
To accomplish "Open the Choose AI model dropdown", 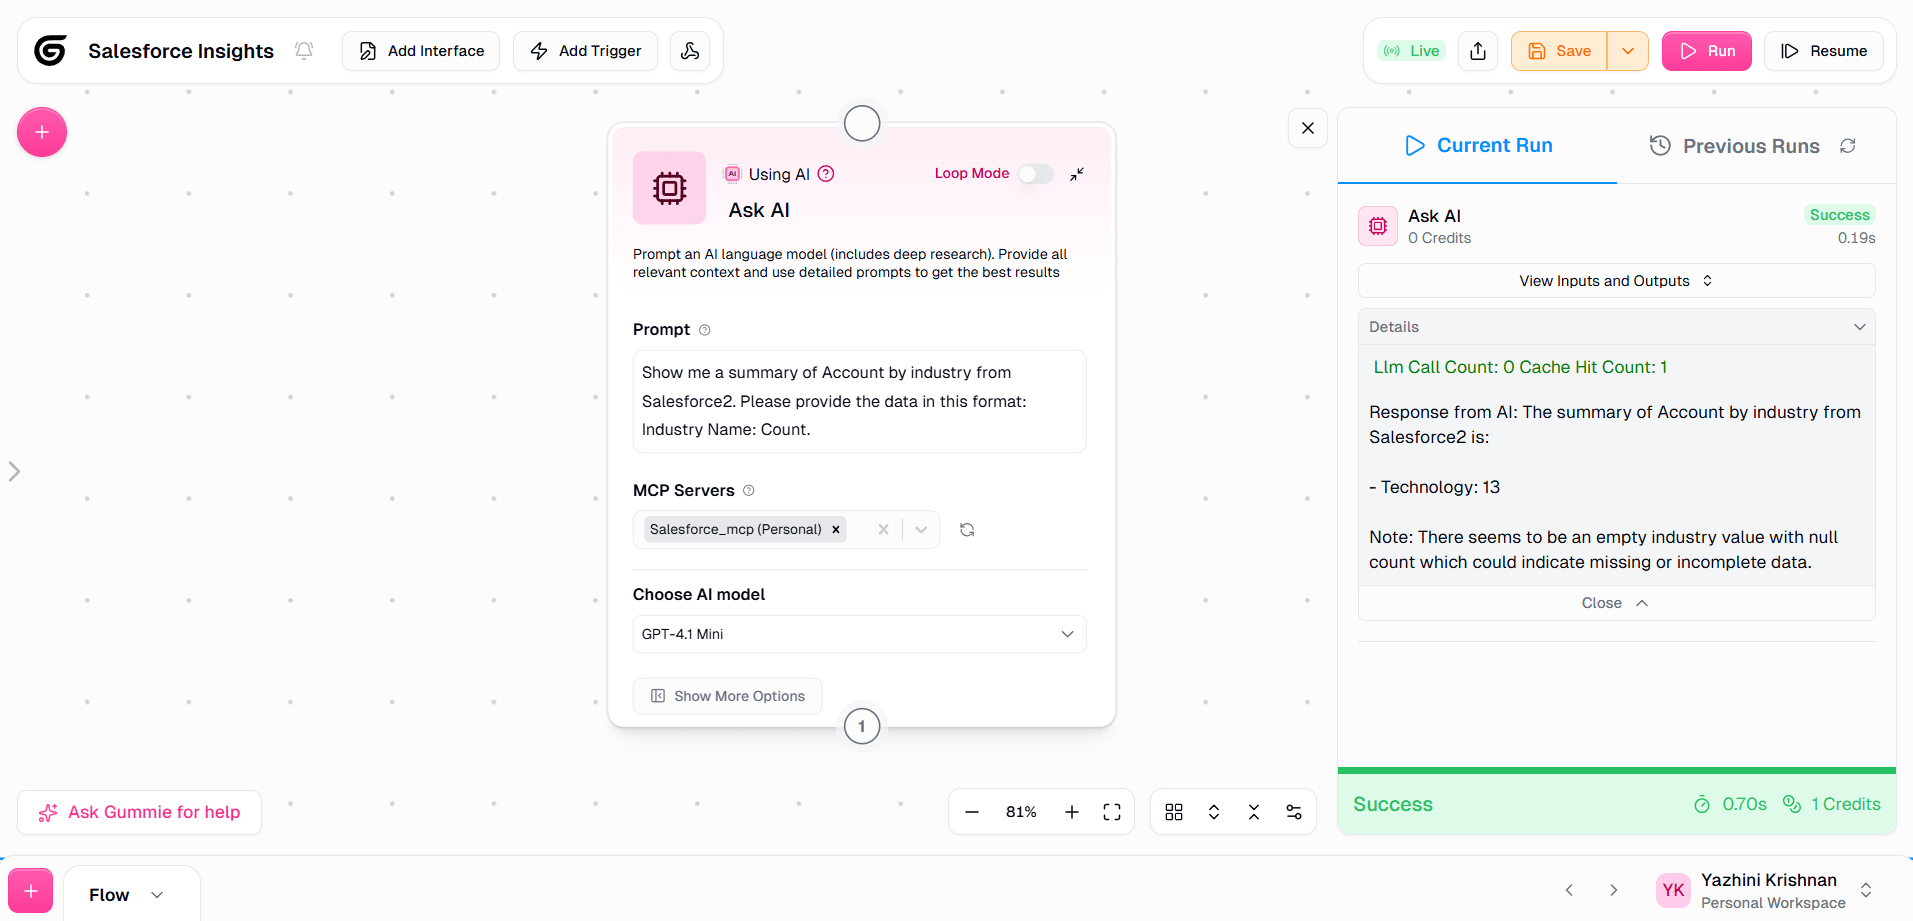I will tap(859, 634).
